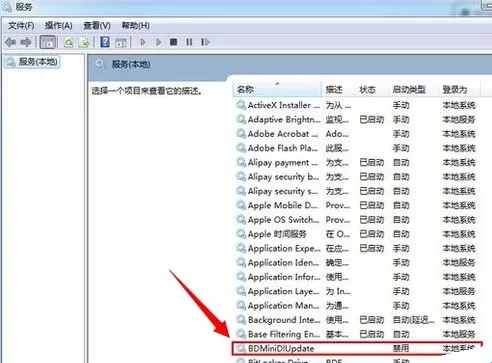Toggle the Action Pane icon beside Help

(x=121, y=43)
